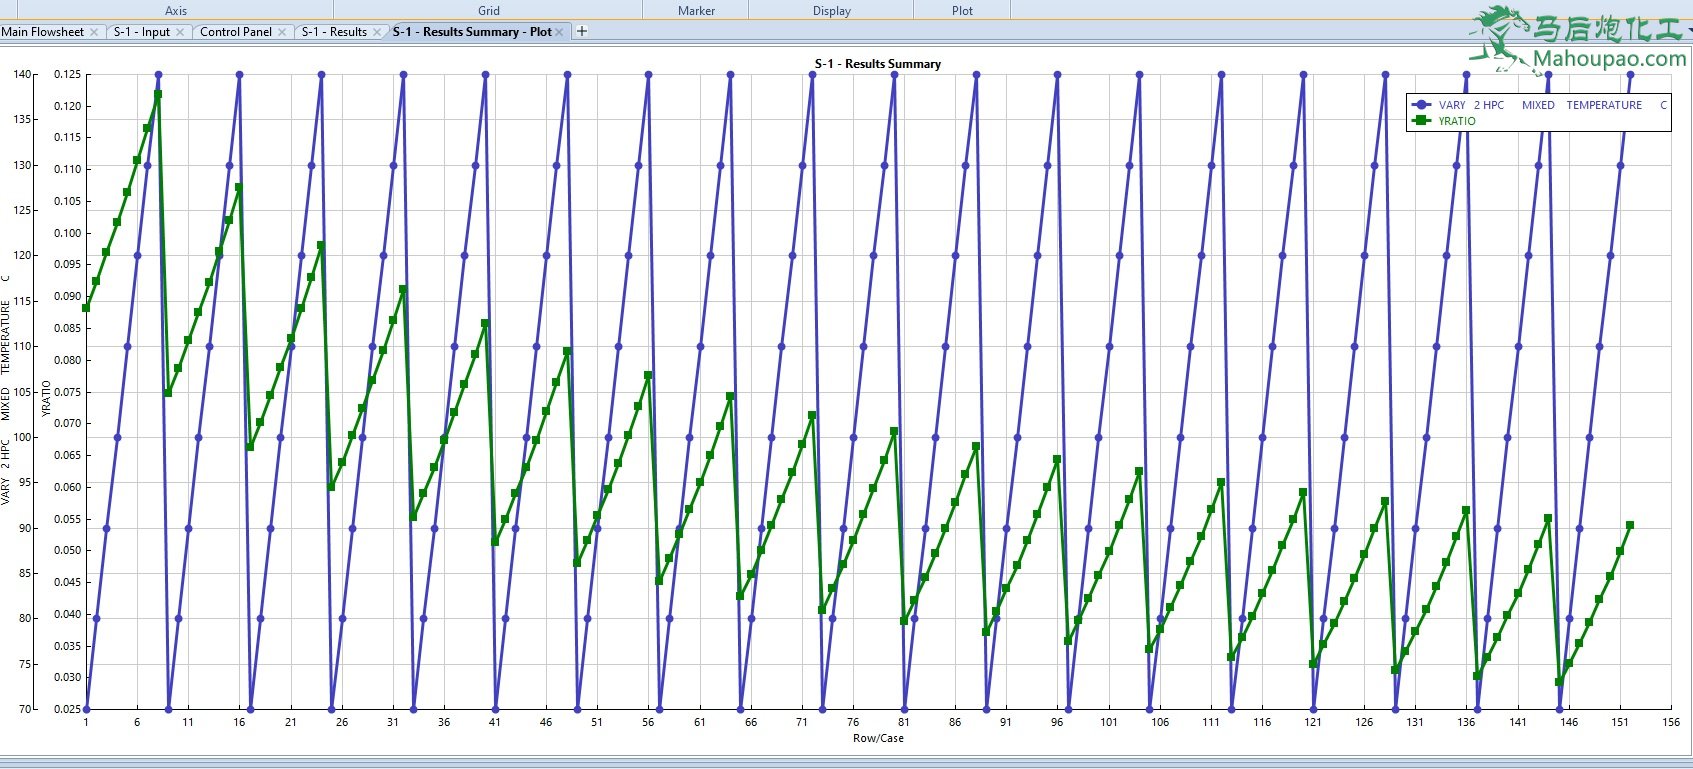This screenshot has width=1693, height=769.
Task: Select the plot title 'S-1 - Results Summary'
Action: pos(878,64)
